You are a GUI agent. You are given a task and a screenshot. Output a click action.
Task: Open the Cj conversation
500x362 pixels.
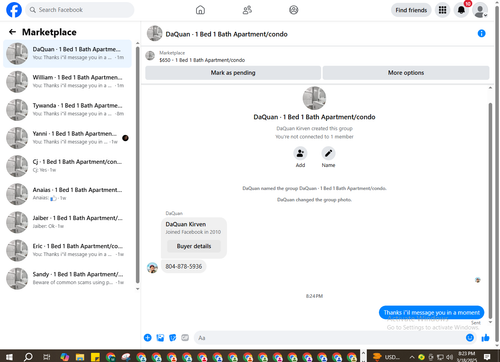67,166
